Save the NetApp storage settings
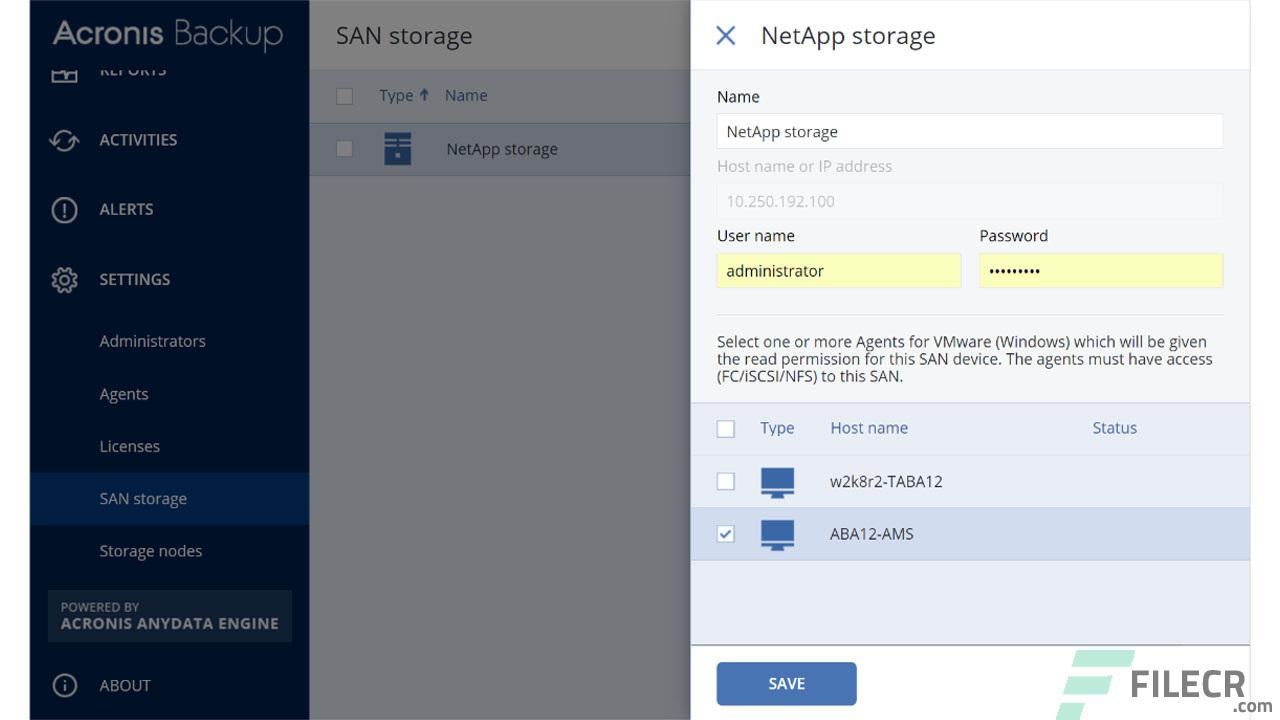This screenshot has height=720, width=1280. pos(786,684)
